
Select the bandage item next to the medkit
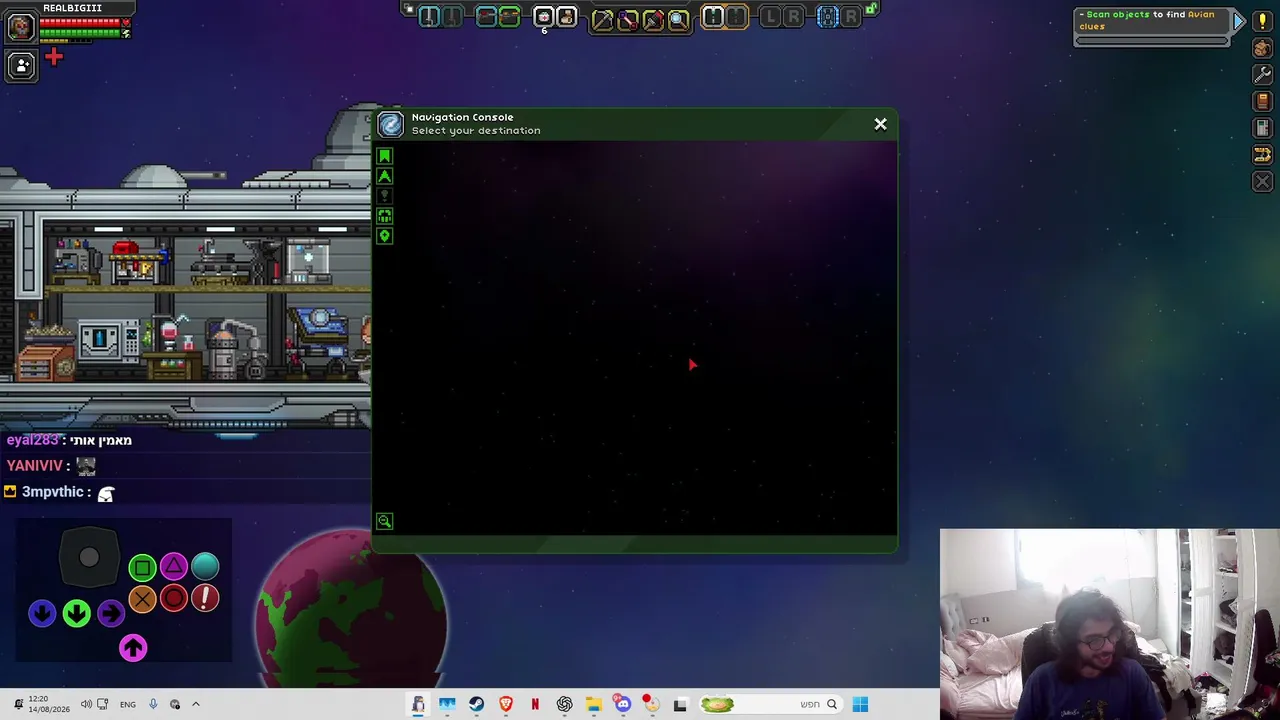(x=566, y=16)
